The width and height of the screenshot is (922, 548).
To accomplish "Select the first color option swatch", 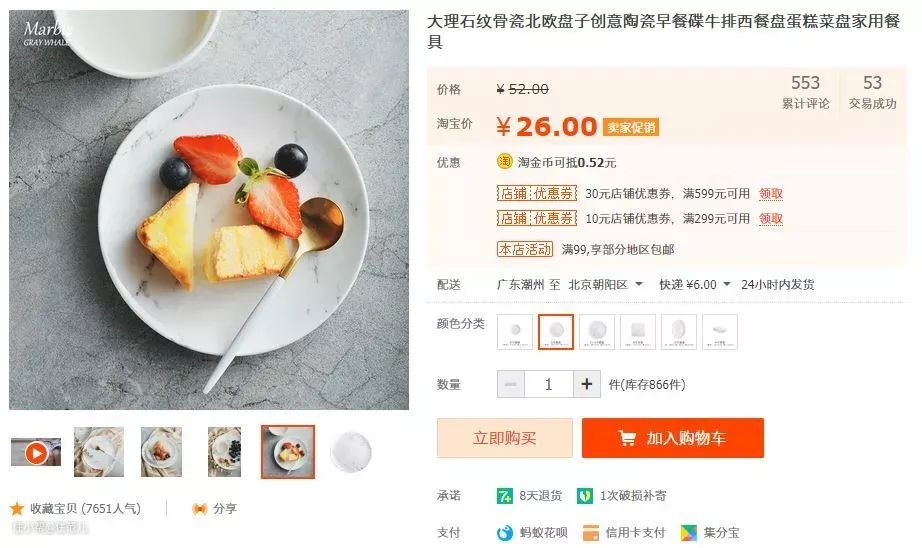I will click(x=515, y=332).
